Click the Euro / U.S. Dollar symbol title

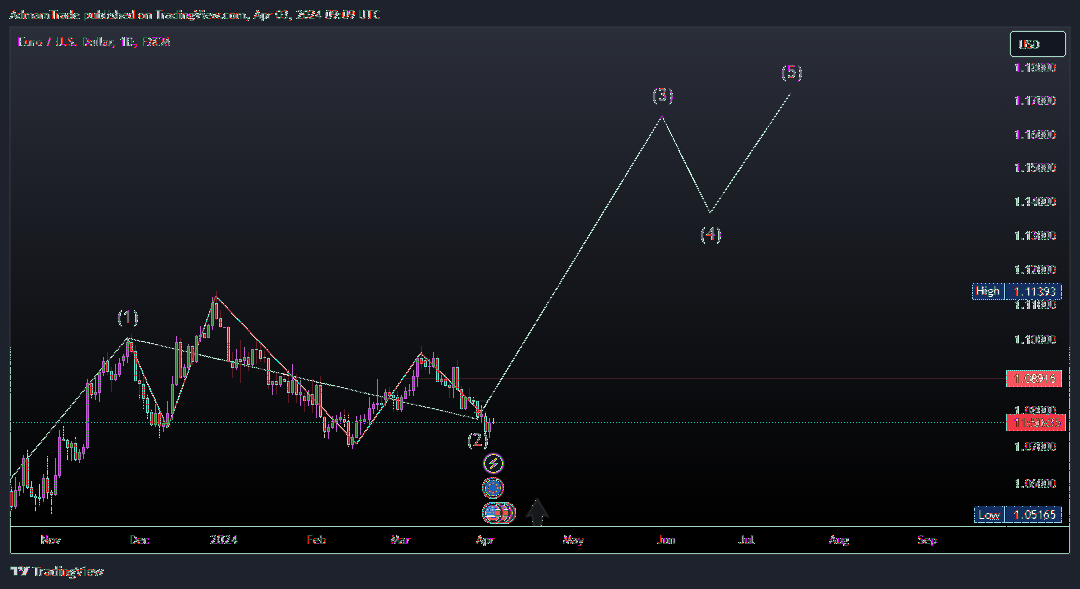[x=94, y=42]
